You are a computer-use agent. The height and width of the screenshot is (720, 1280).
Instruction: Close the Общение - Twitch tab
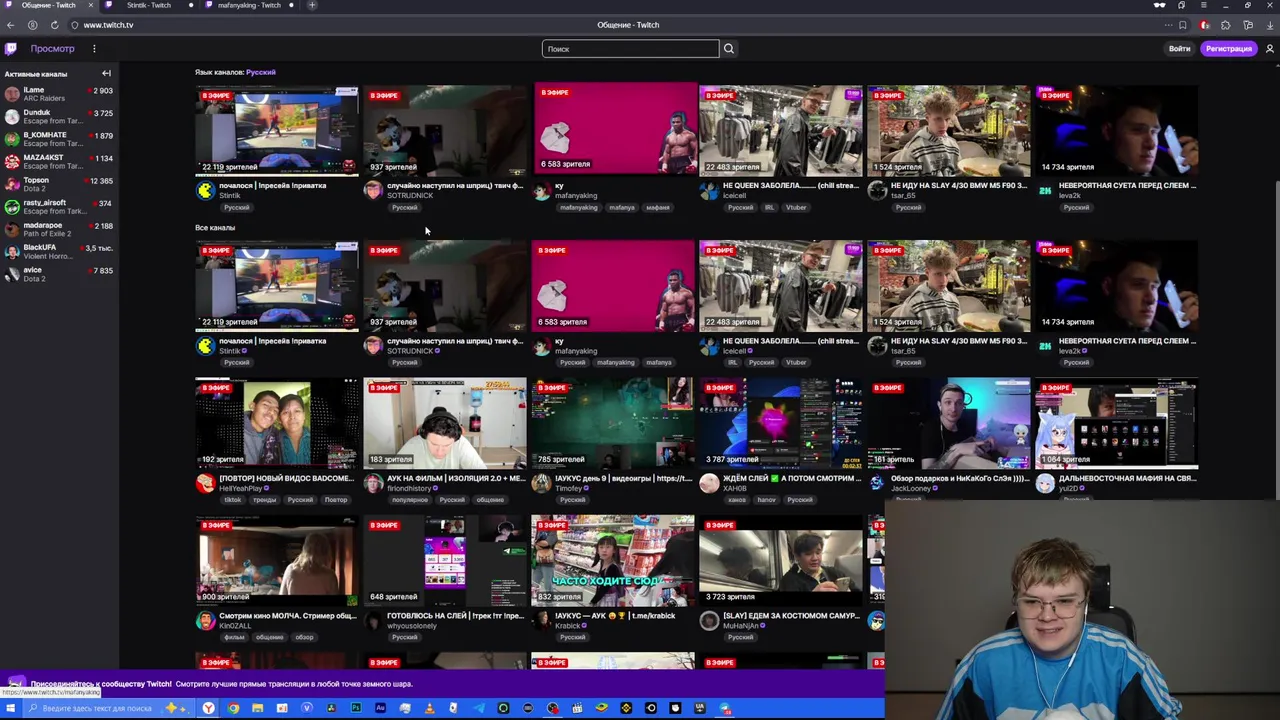click(x=91, y=5)
